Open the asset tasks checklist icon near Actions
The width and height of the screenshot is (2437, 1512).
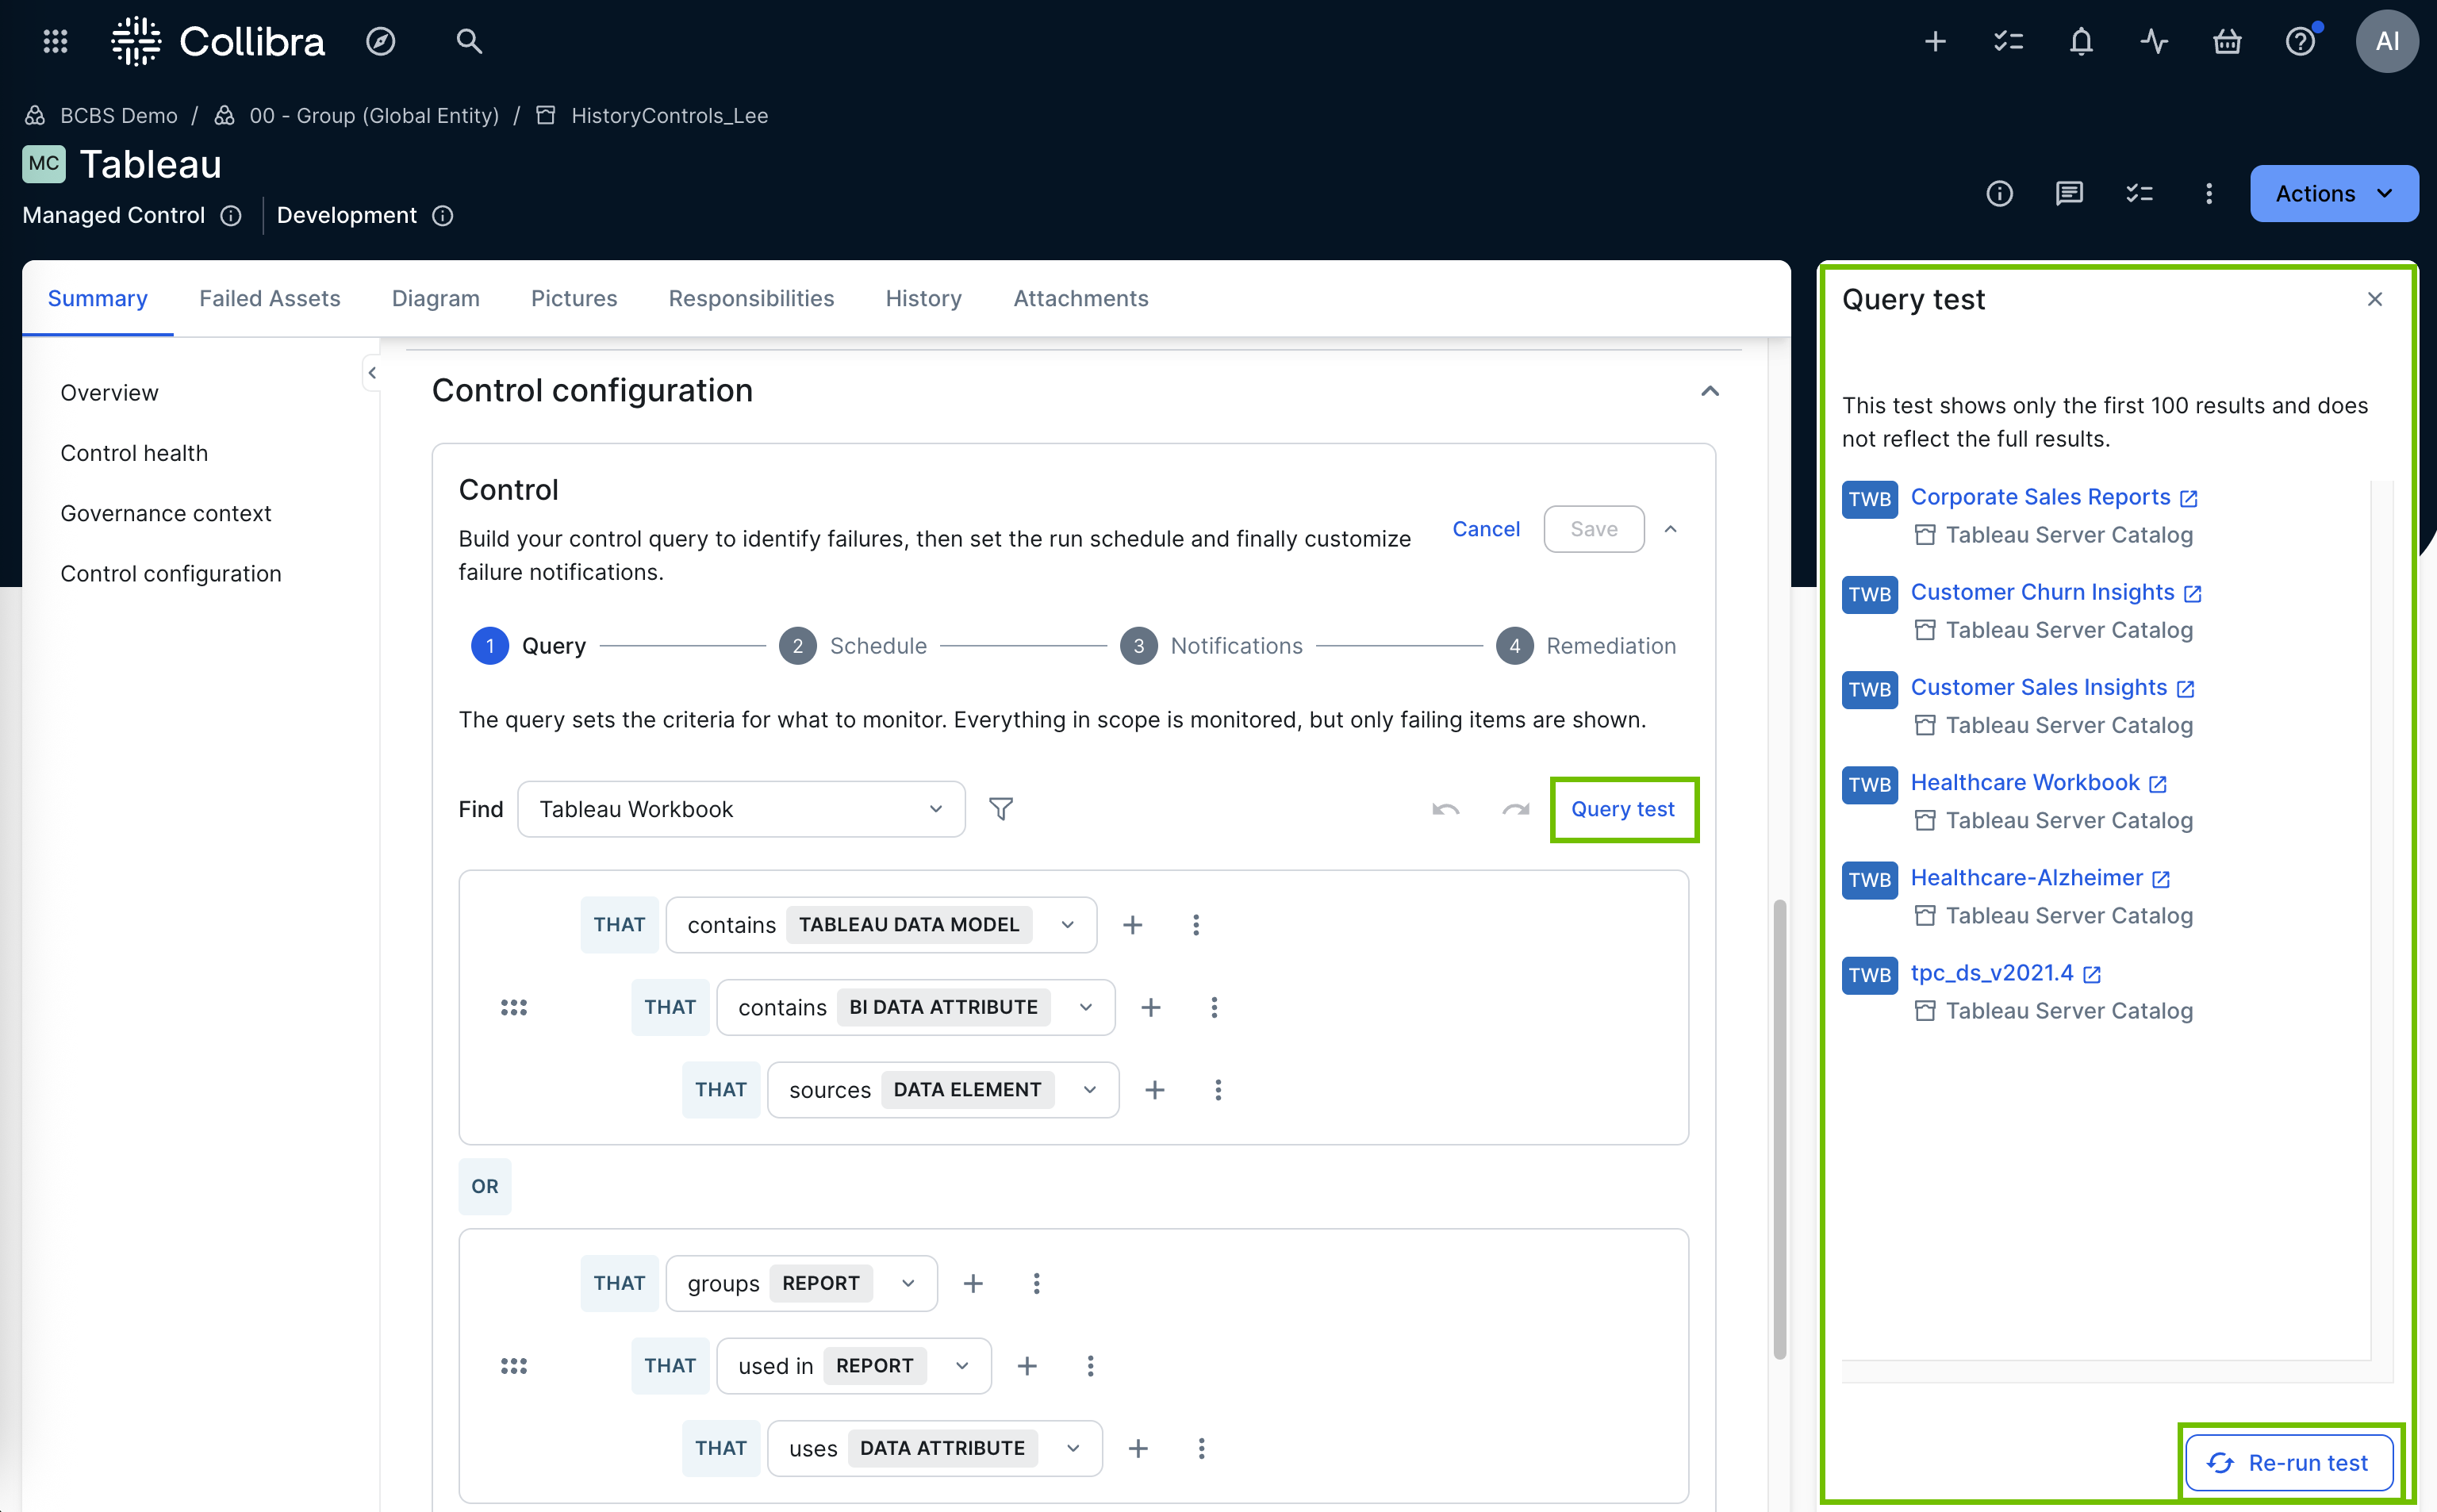2139,193
